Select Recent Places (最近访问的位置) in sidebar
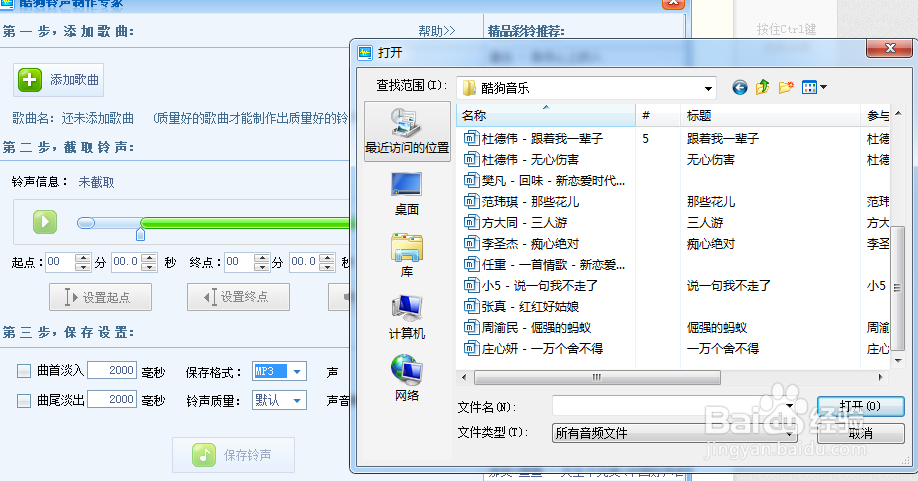The width and height of the screenshot is (918, 481). [x=407, y=131]
